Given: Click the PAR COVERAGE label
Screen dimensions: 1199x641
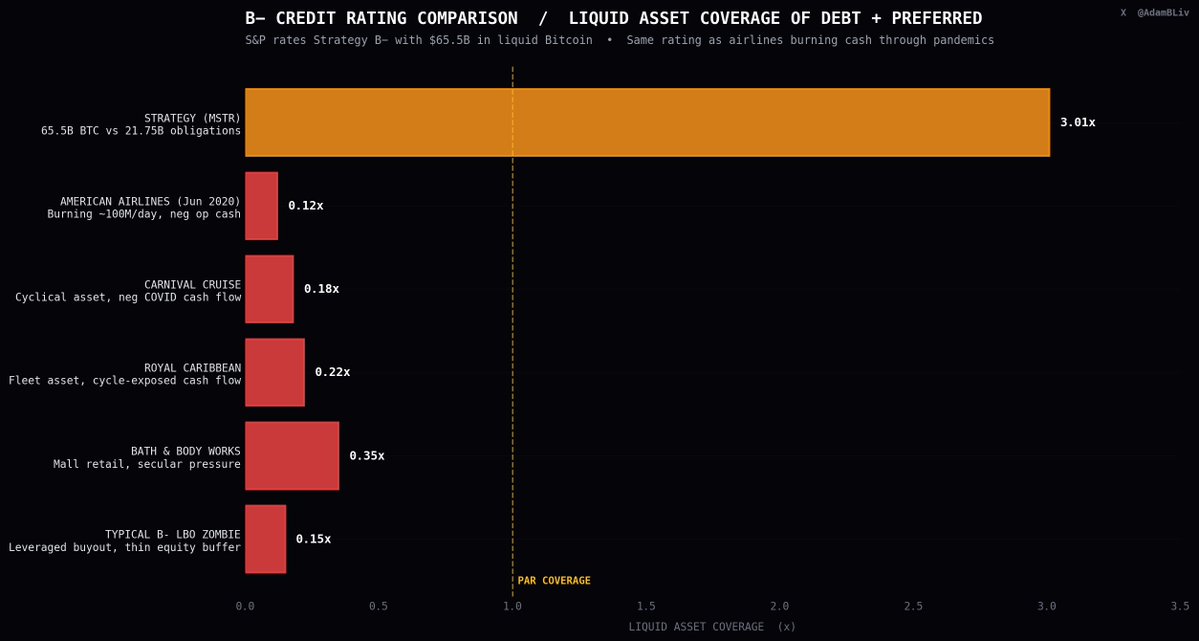Looking at the screenshot, I should 554,581.
